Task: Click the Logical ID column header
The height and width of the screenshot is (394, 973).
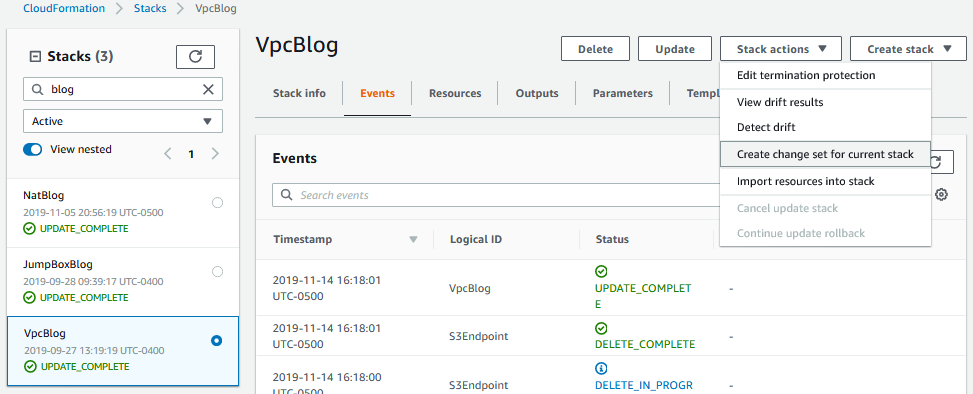Action: (476, 239)
